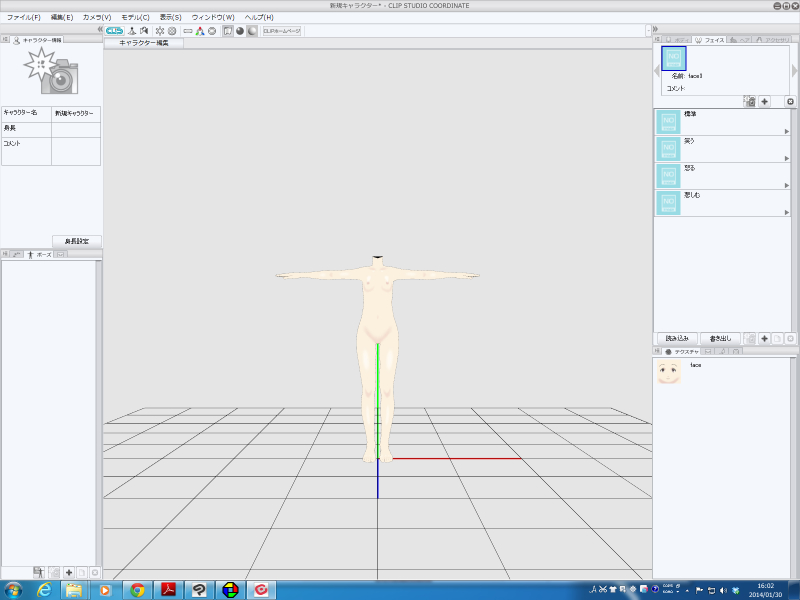
Task: Expand the 怒る expression entry arrow
Action: pyautogui.click(x=786, y=186)
